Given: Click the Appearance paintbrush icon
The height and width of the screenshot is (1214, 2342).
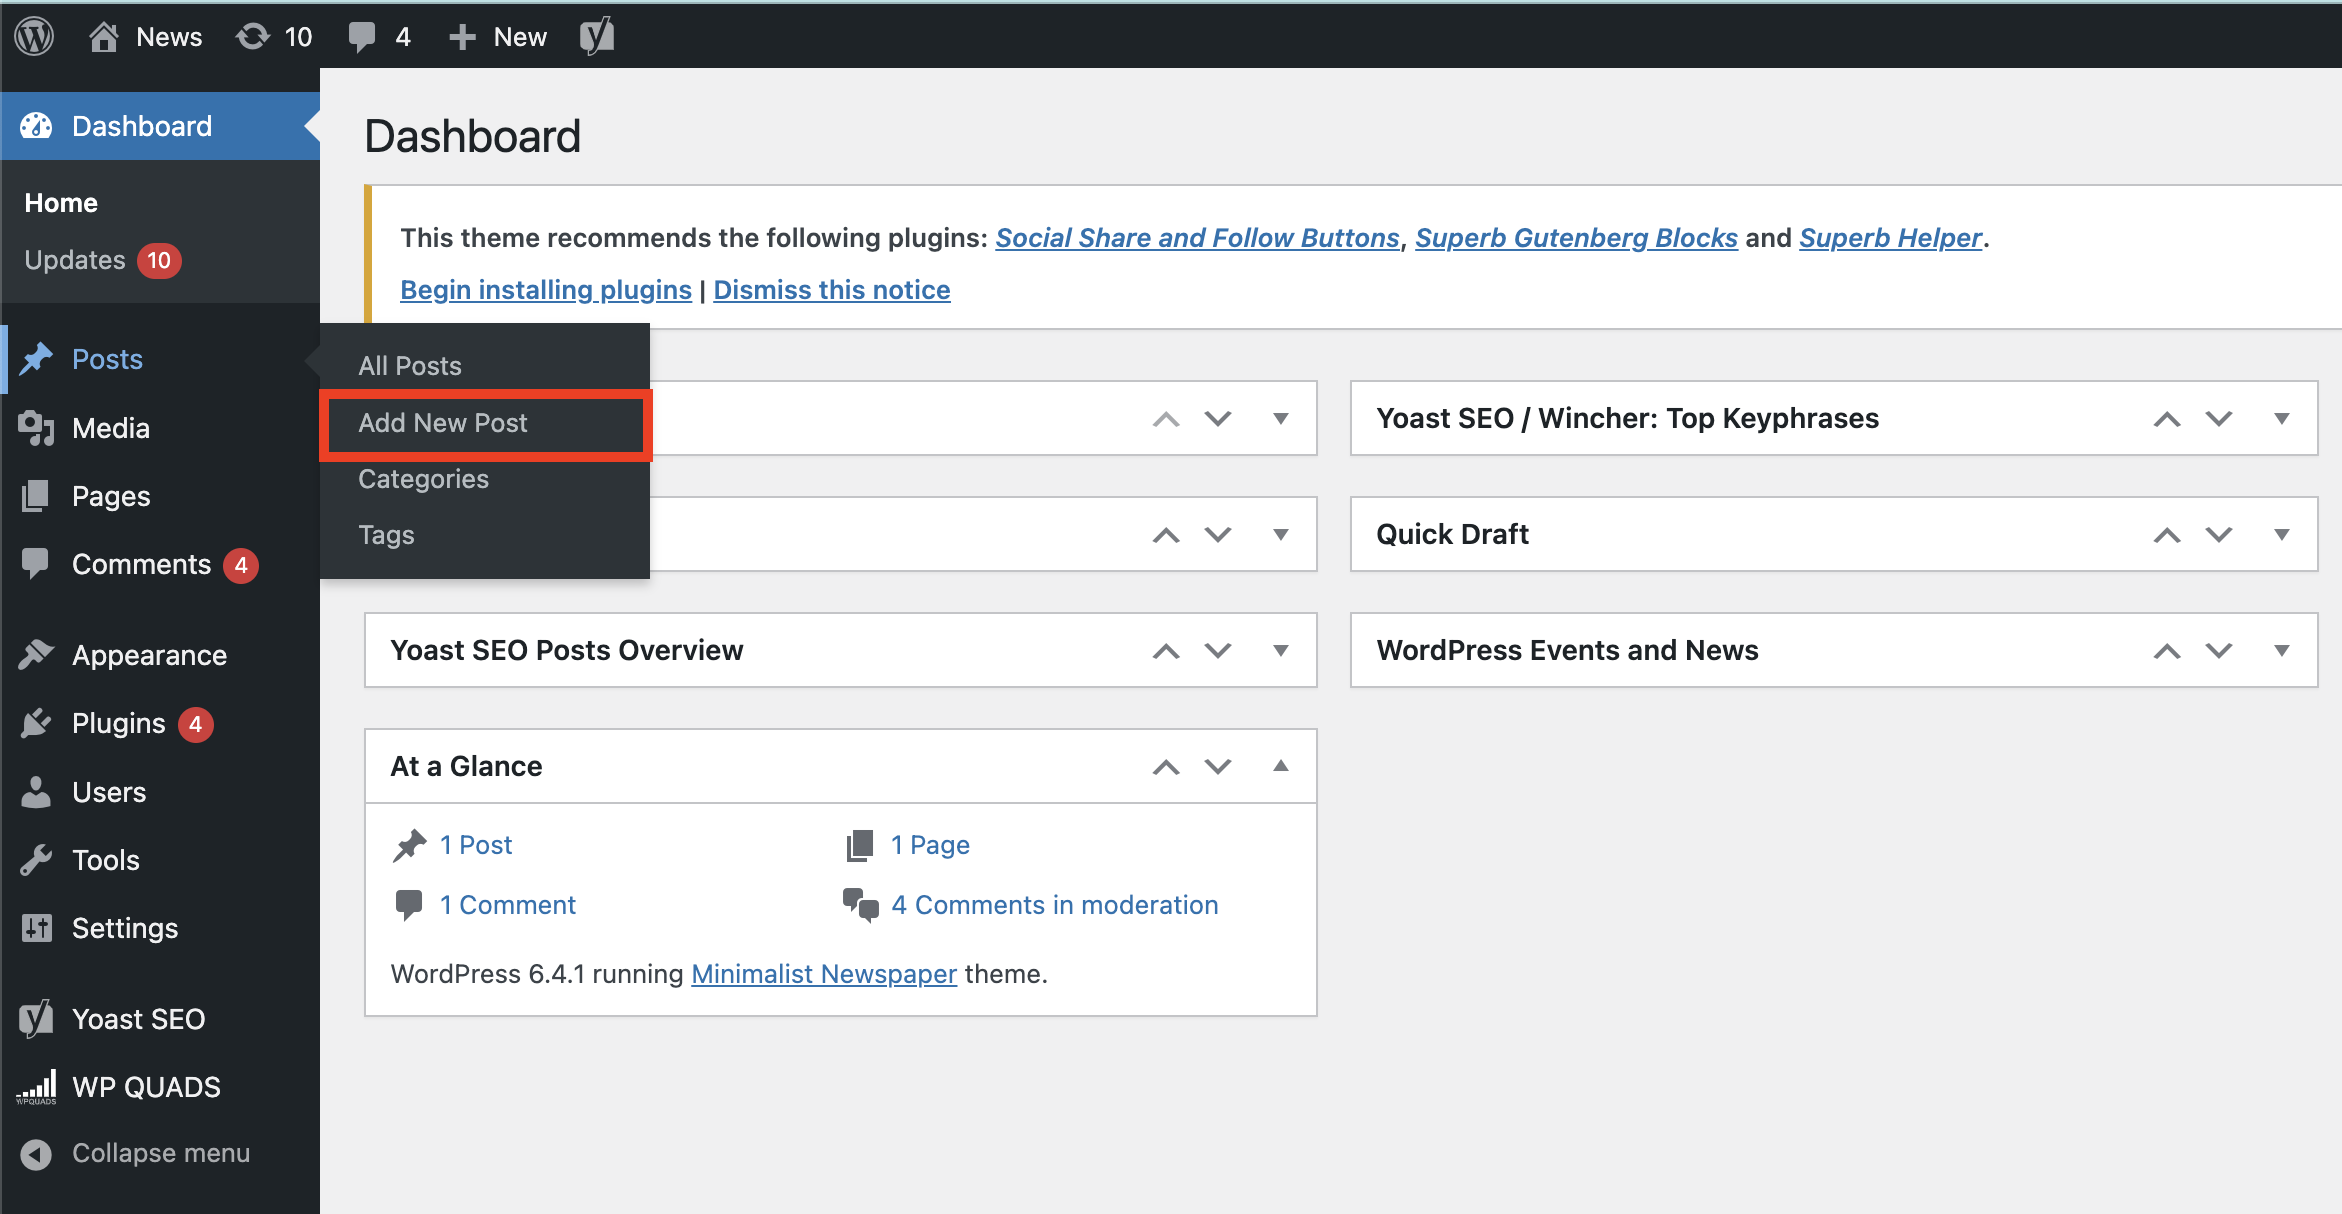Looking at the screenshot, I should 36,655.
